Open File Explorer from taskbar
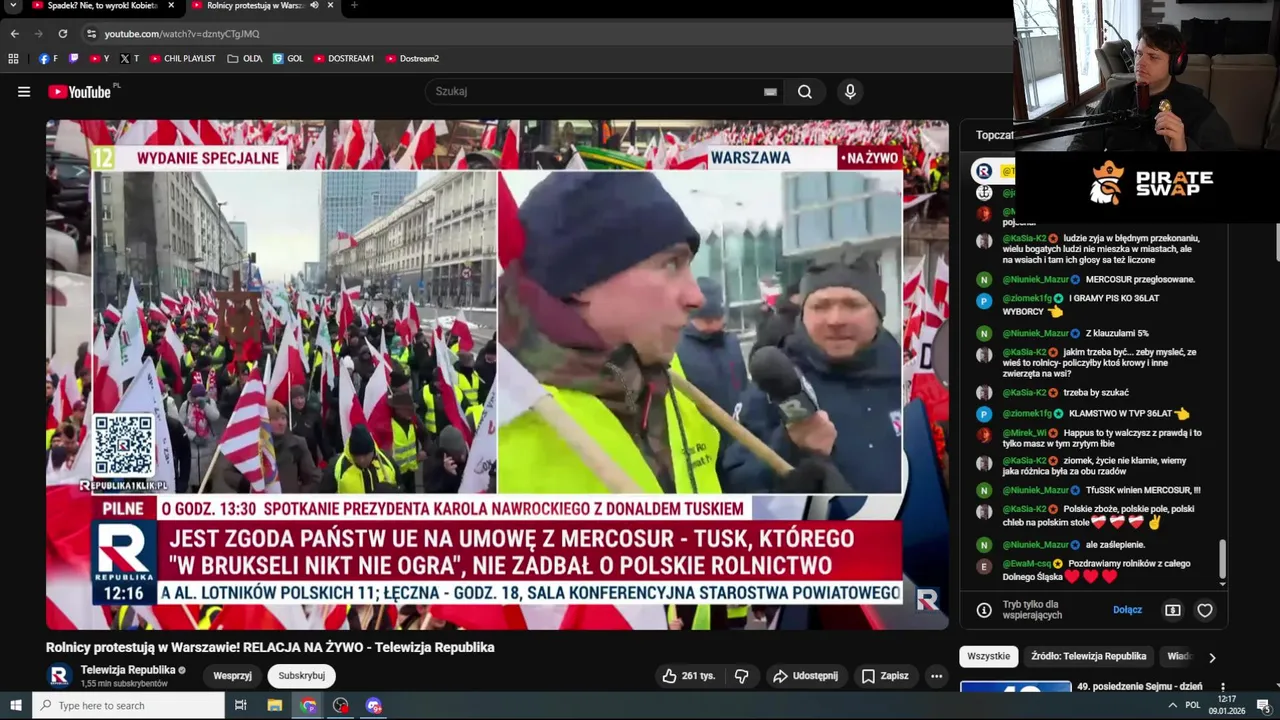The image size is (1280, 720). (274, 705)
